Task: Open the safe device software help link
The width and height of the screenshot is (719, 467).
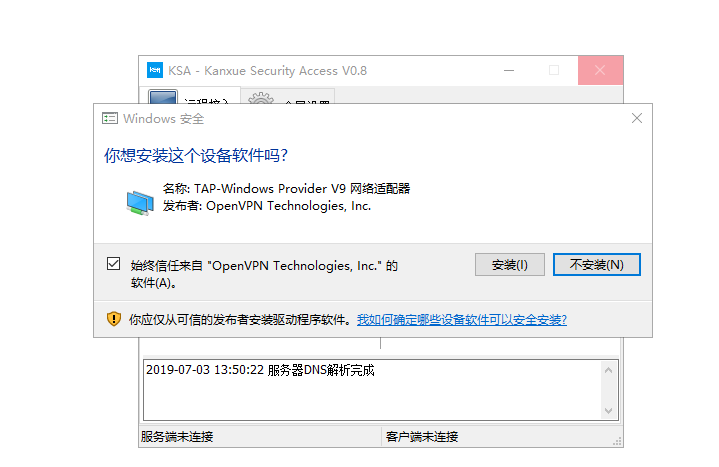Action: pyautogui.click(x=462, y=320)
